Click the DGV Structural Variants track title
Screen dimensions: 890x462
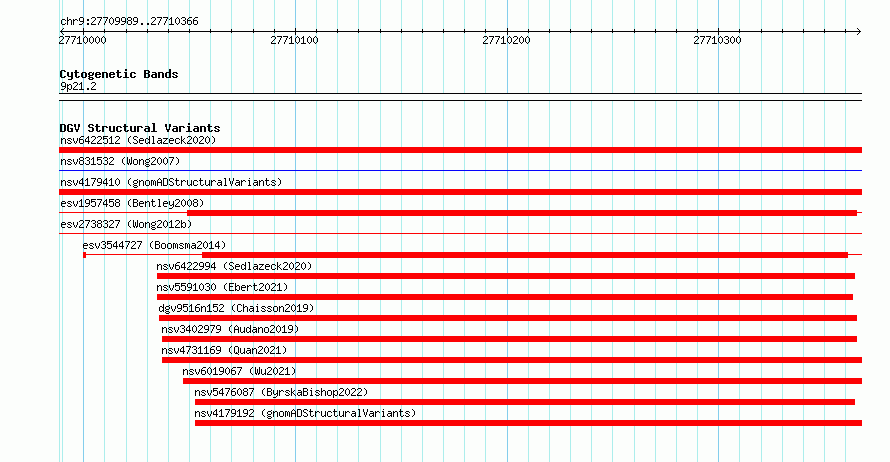[x=140, y=128]
